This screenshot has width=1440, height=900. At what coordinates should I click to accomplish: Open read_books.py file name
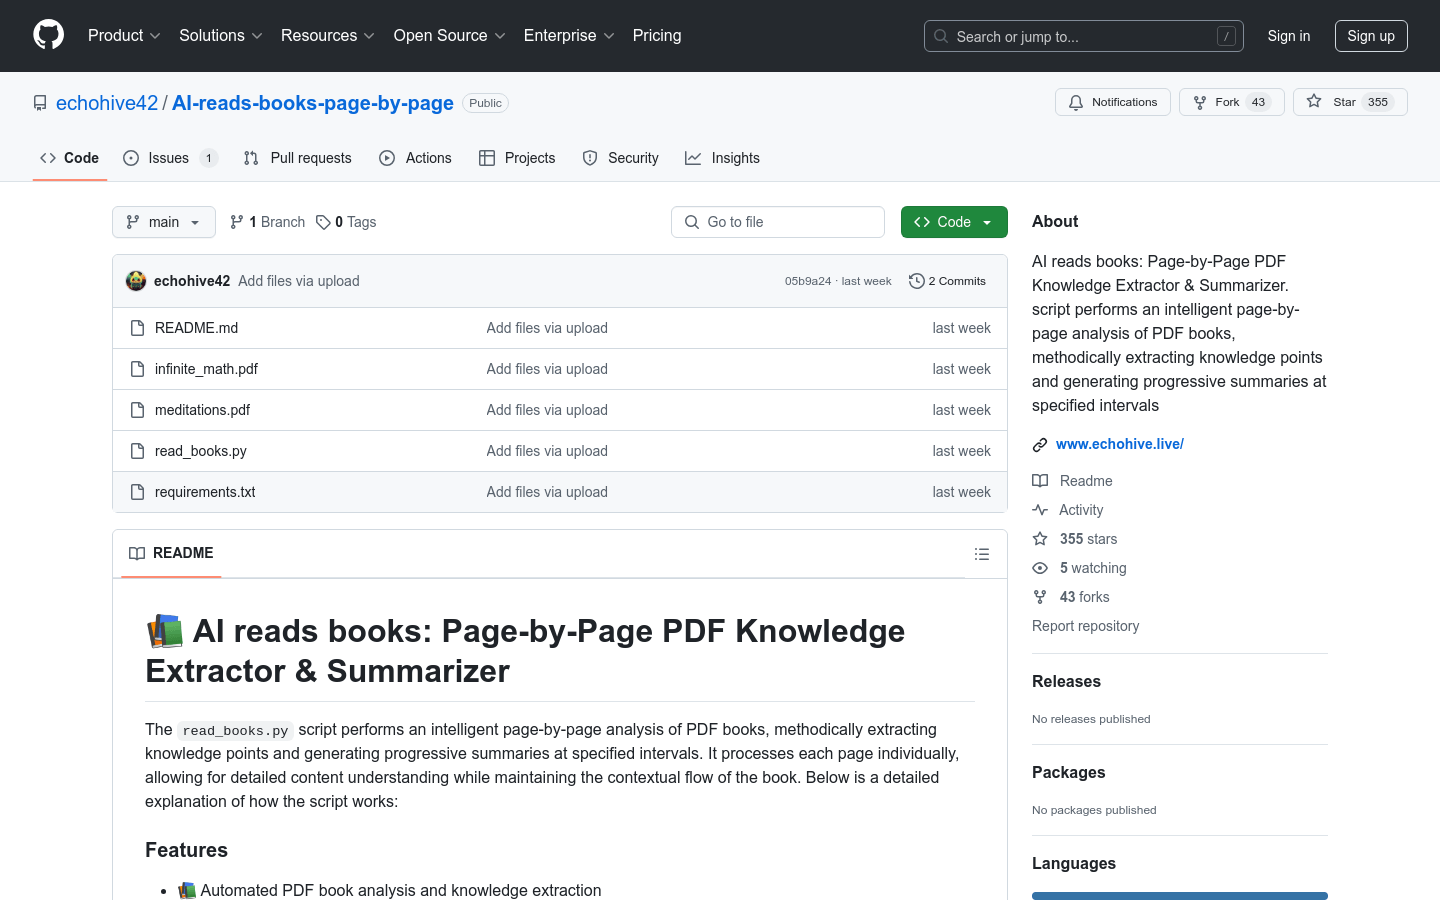click(201, 451)
